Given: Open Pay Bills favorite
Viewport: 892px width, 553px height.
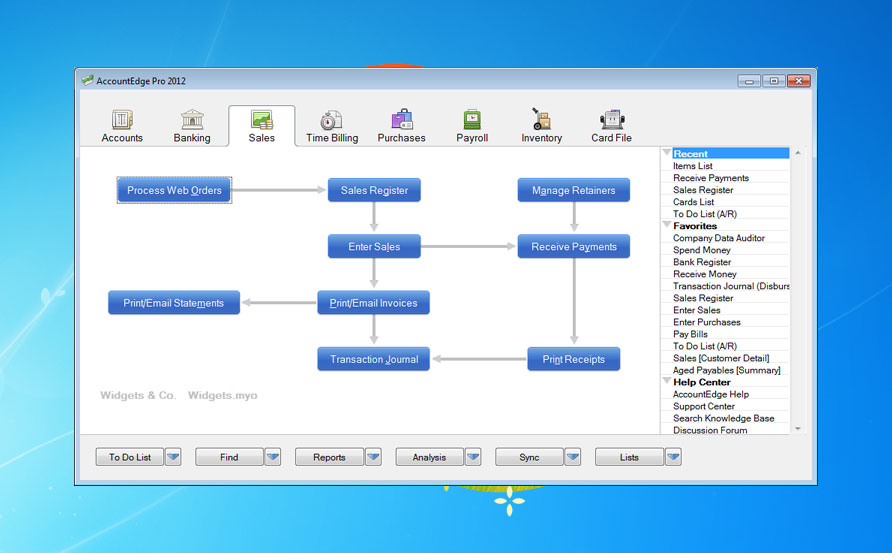Looking at the screenshot, I should click(691, 334).
